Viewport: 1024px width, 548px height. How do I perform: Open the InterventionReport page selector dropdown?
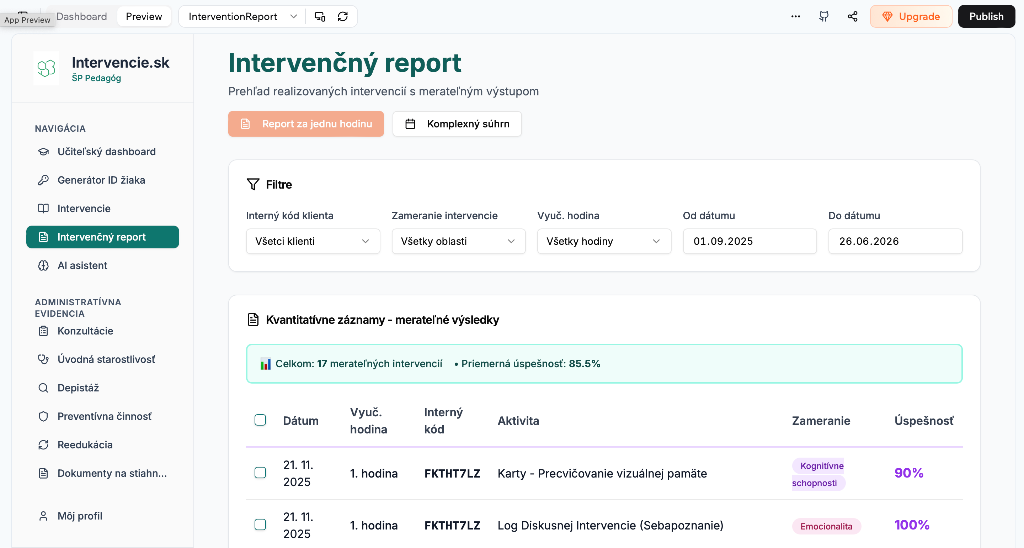(x=242, y=16)
